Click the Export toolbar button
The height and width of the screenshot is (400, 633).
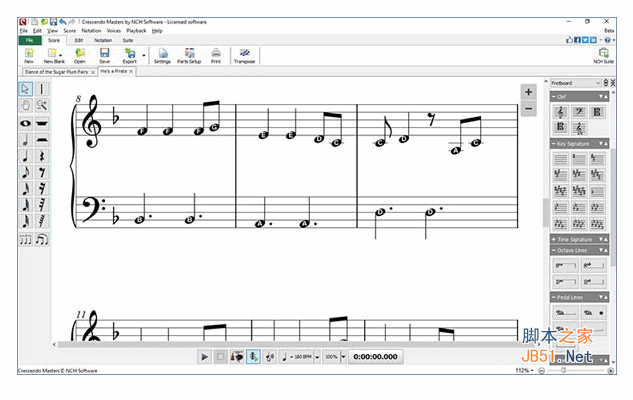[130, 56]
